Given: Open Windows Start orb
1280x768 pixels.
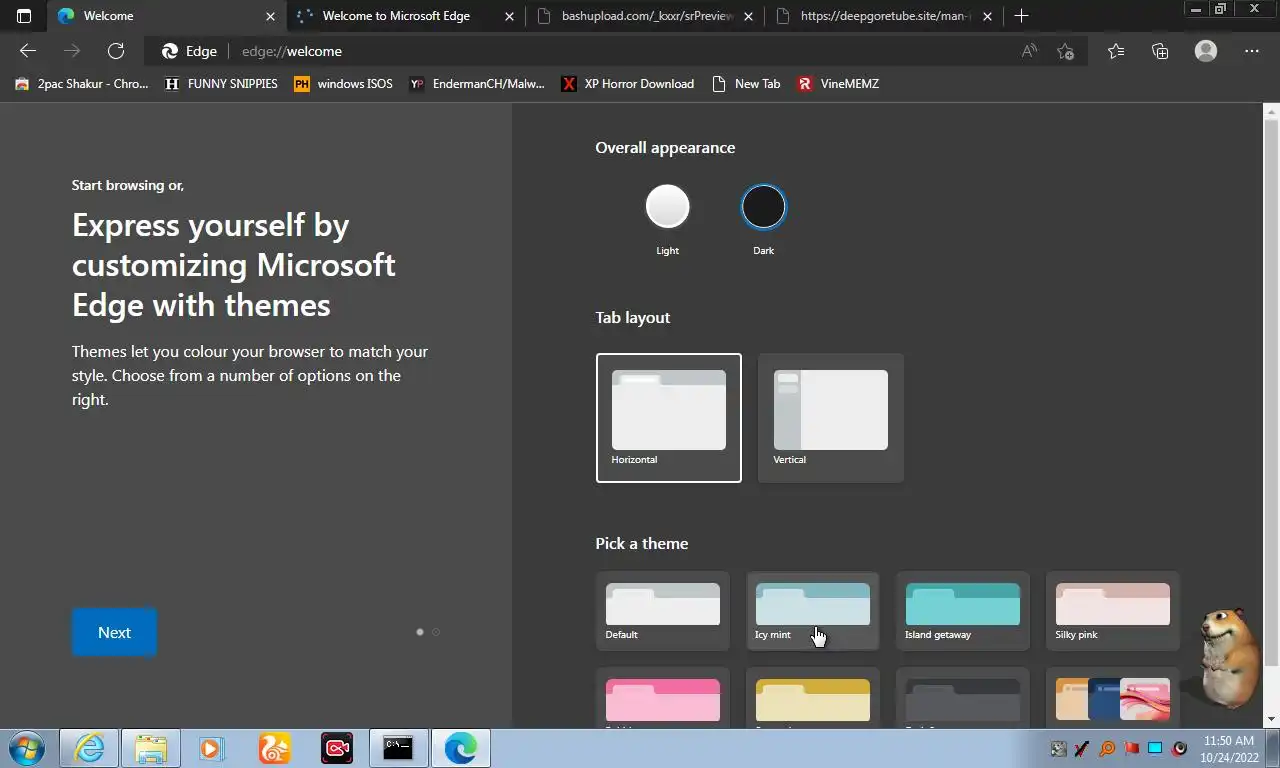Looking at the screenshot, I should [x=26, y=748].
